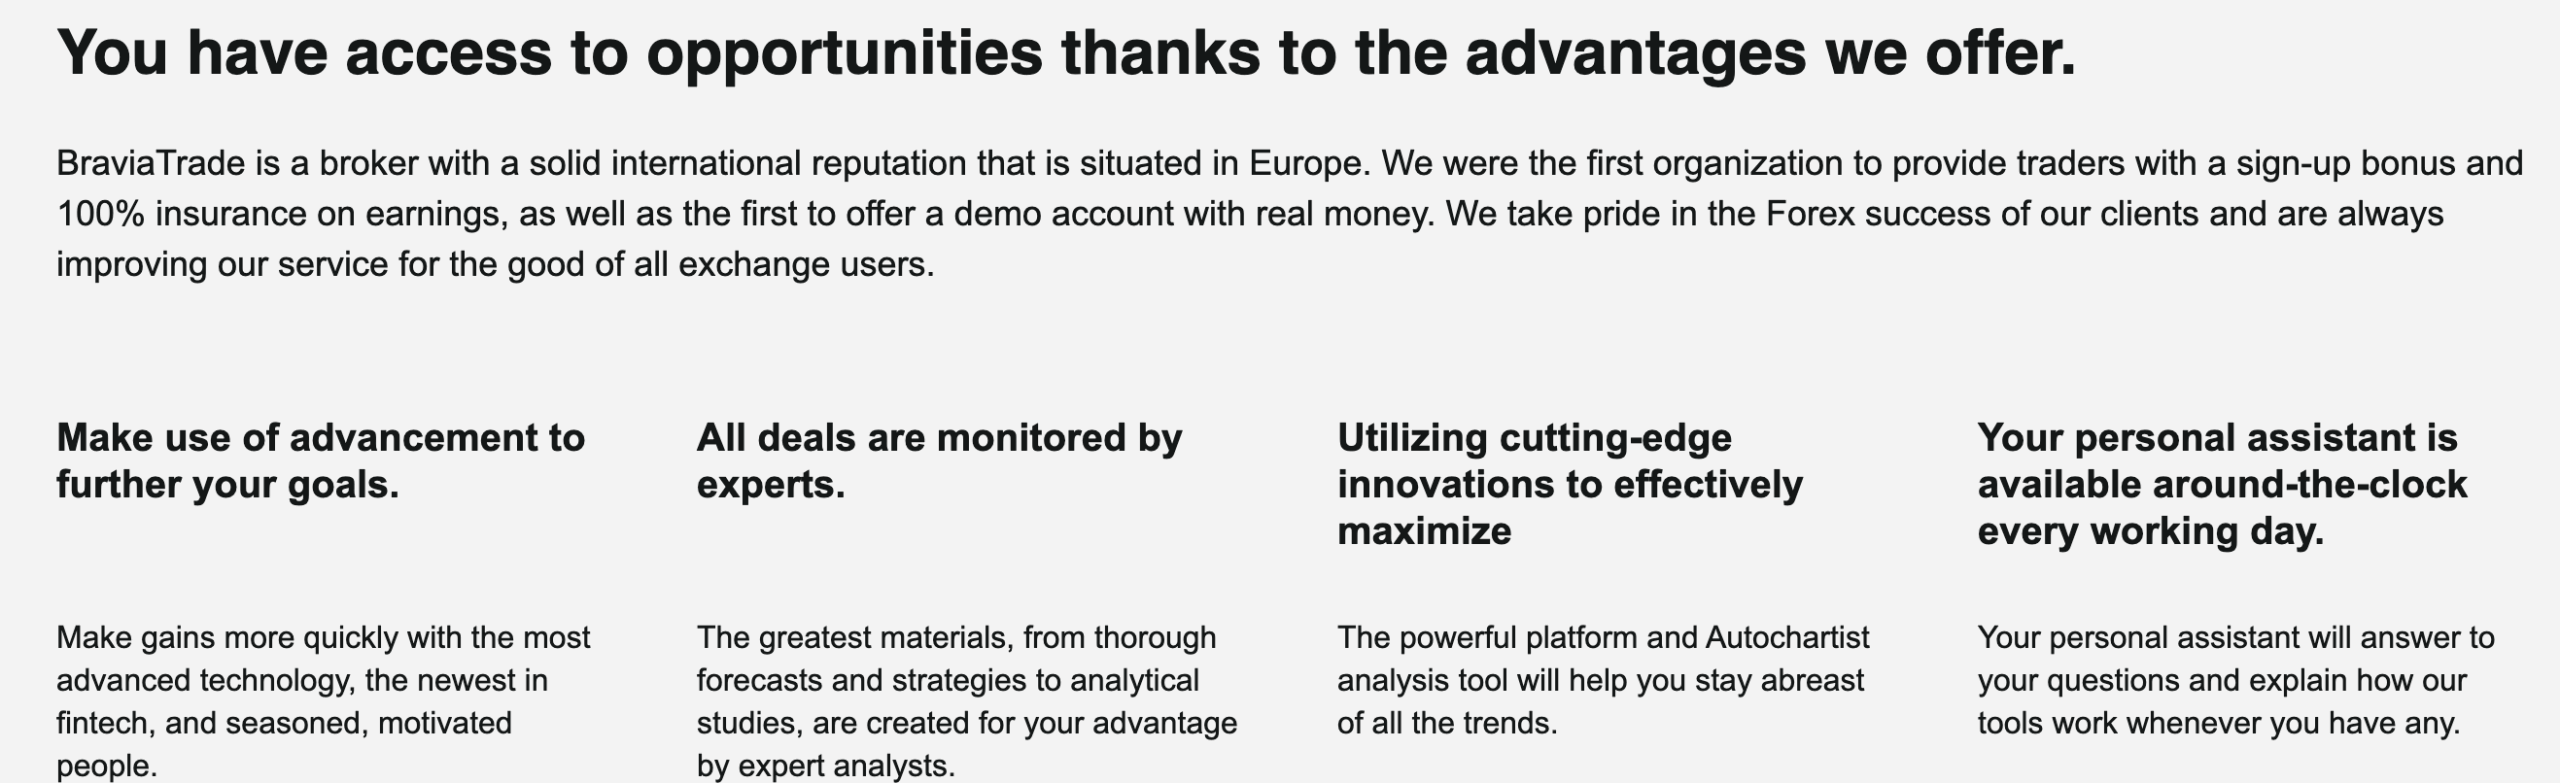Screen dimensions: 2560x783
Task: Select the 'Make use of advancement' heading
Action: (x=321, y=461)
